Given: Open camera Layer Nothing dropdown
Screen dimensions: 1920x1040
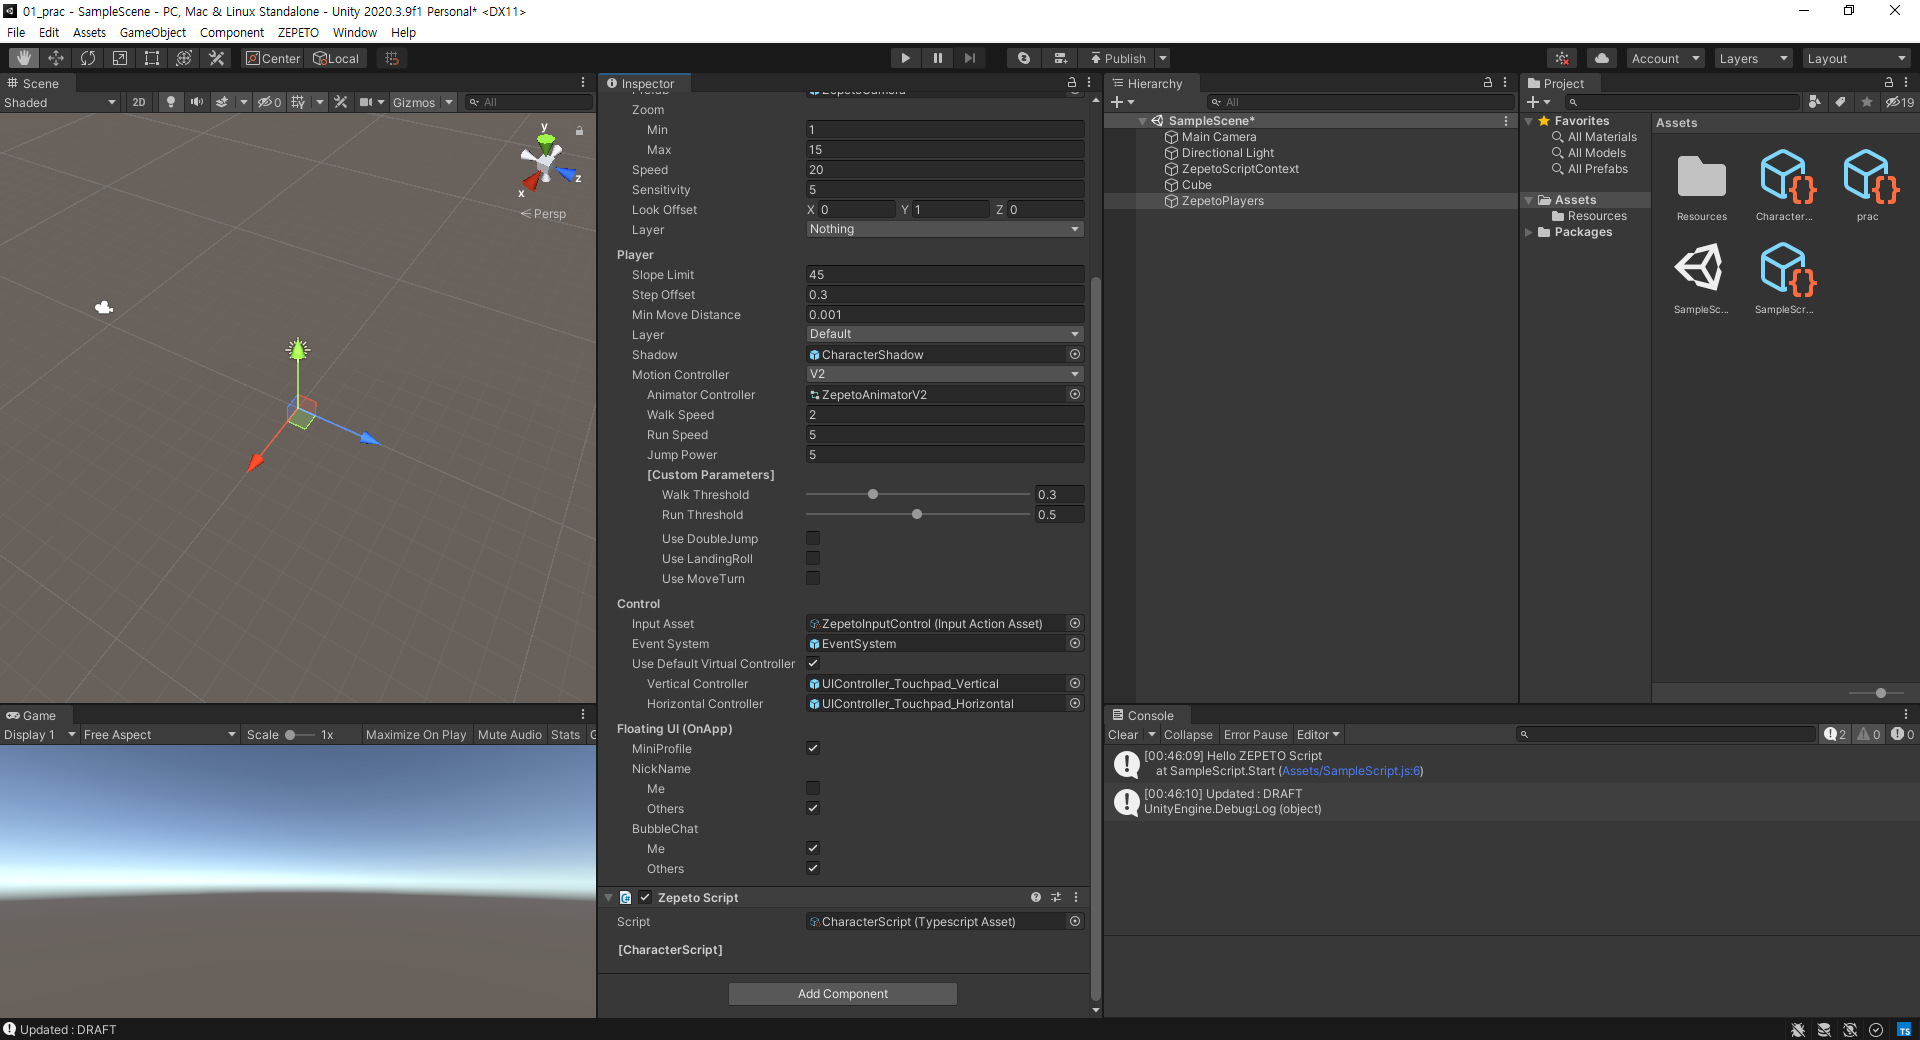Looking at the screenshot, I should pos(945,229).
